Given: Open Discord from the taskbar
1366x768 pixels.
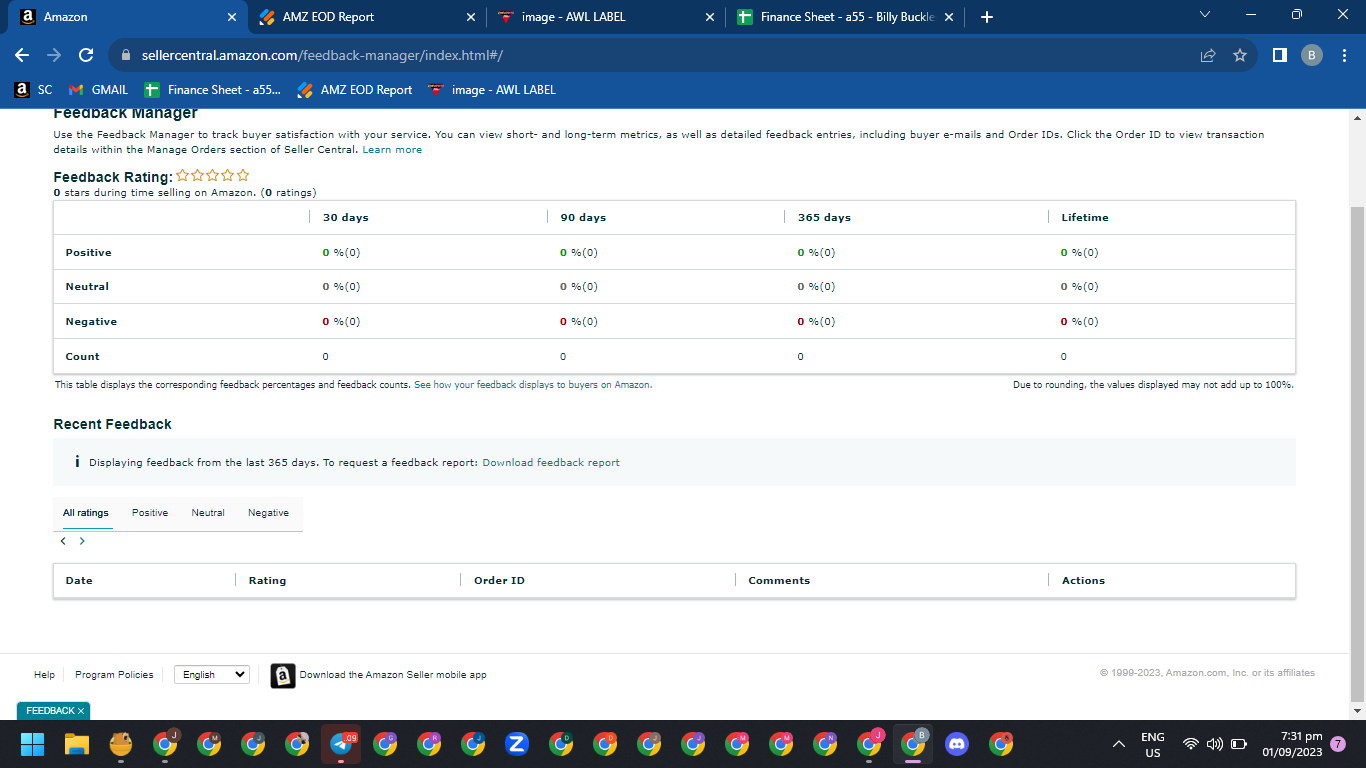Looking at the screenshot, I should click(957, 744).
